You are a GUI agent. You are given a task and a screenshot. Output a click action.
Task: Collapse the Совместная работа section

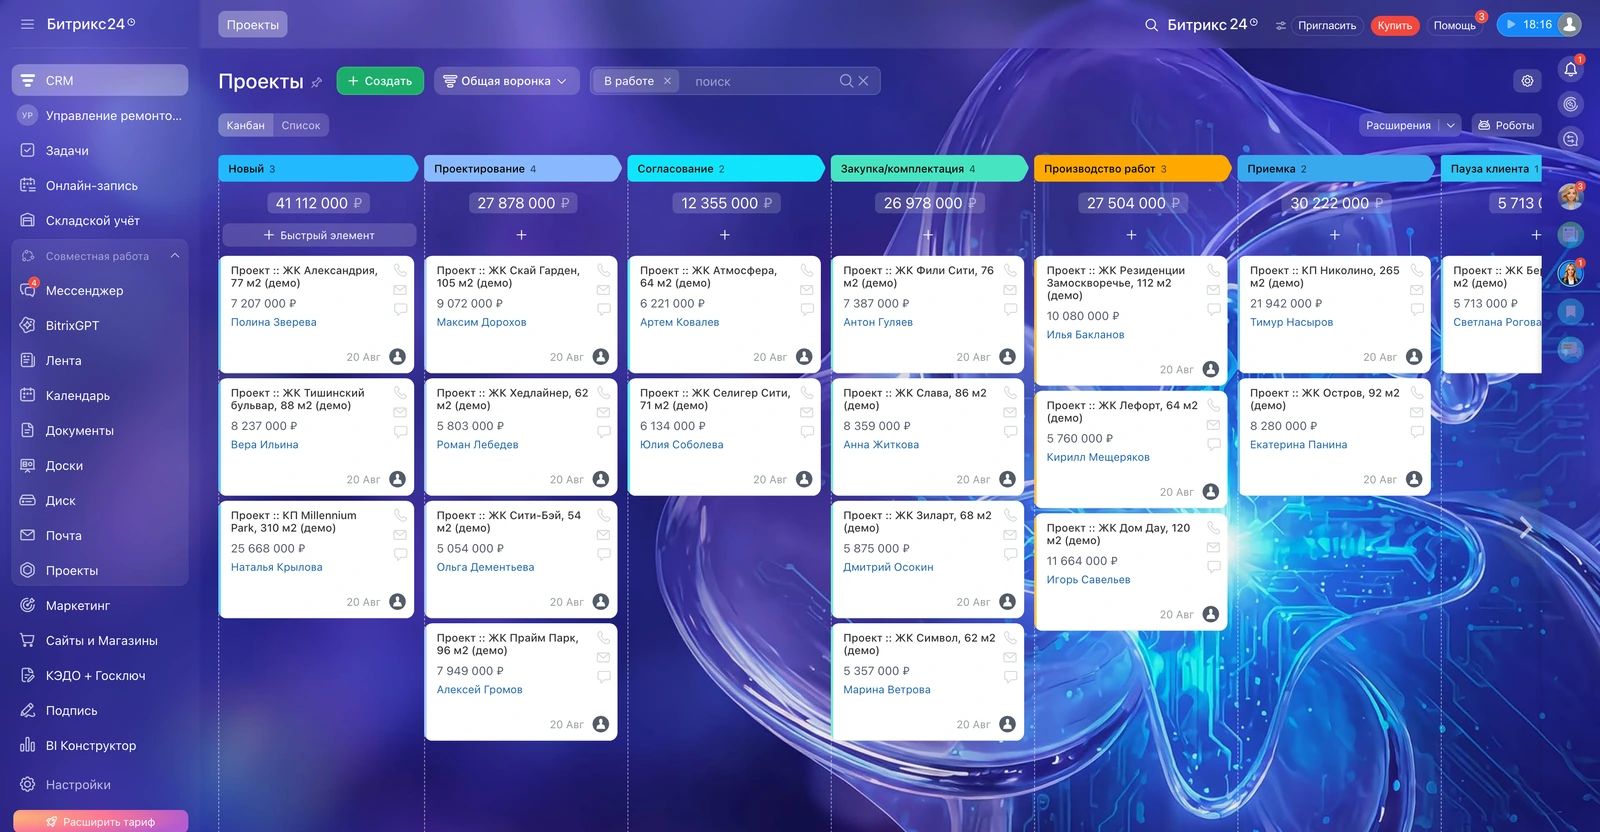(x=175, y=256)
